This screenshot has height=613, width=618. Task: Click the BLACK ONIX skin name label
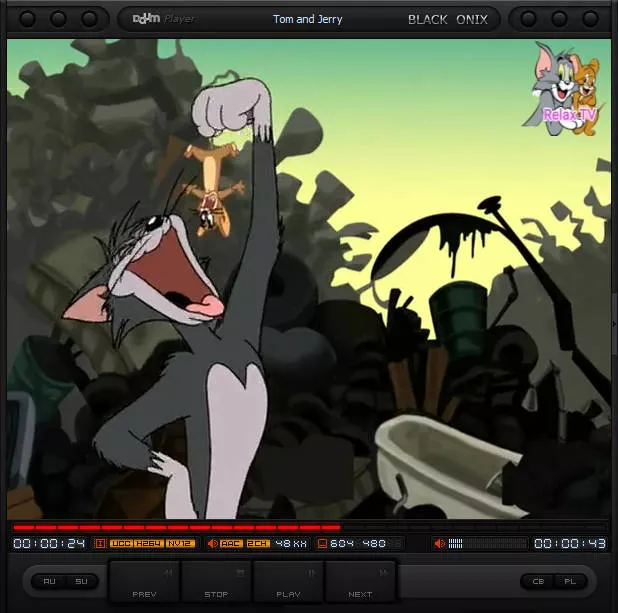tap(448, 19)
